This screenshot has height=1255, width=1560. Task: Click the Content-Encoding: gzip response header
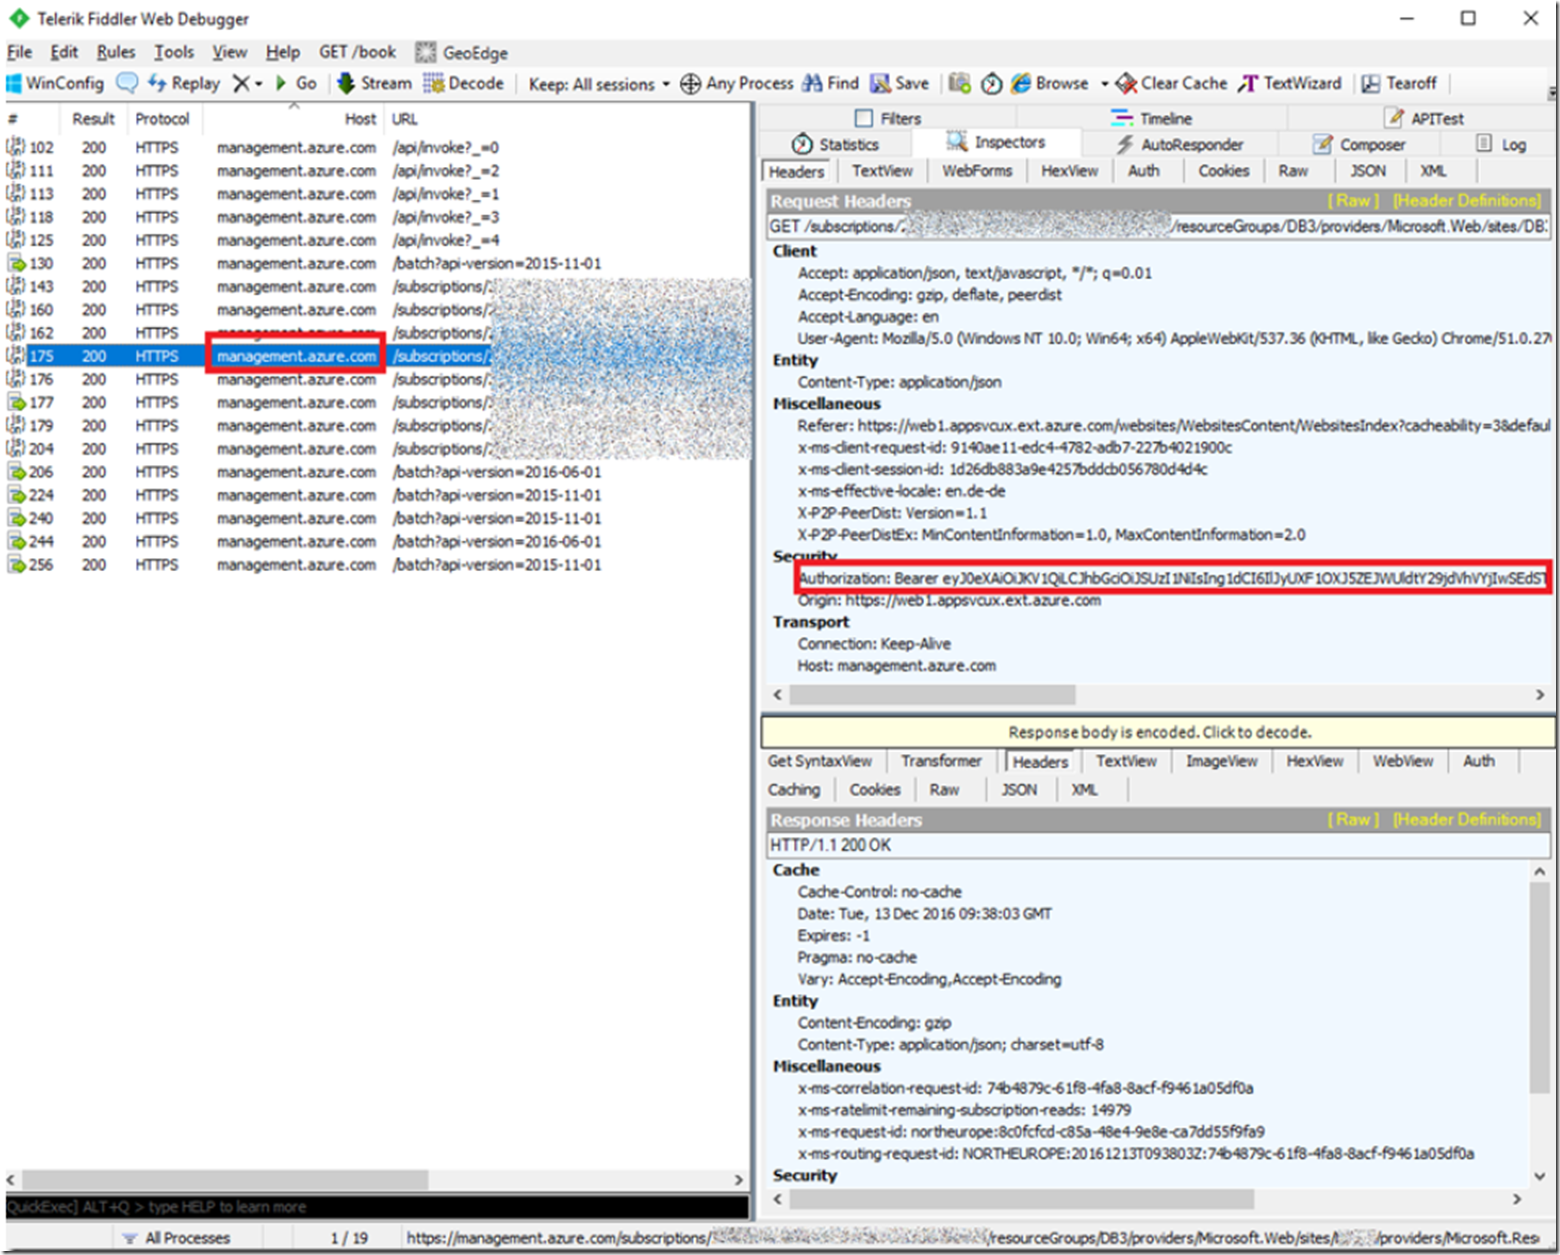point(874,1022)
